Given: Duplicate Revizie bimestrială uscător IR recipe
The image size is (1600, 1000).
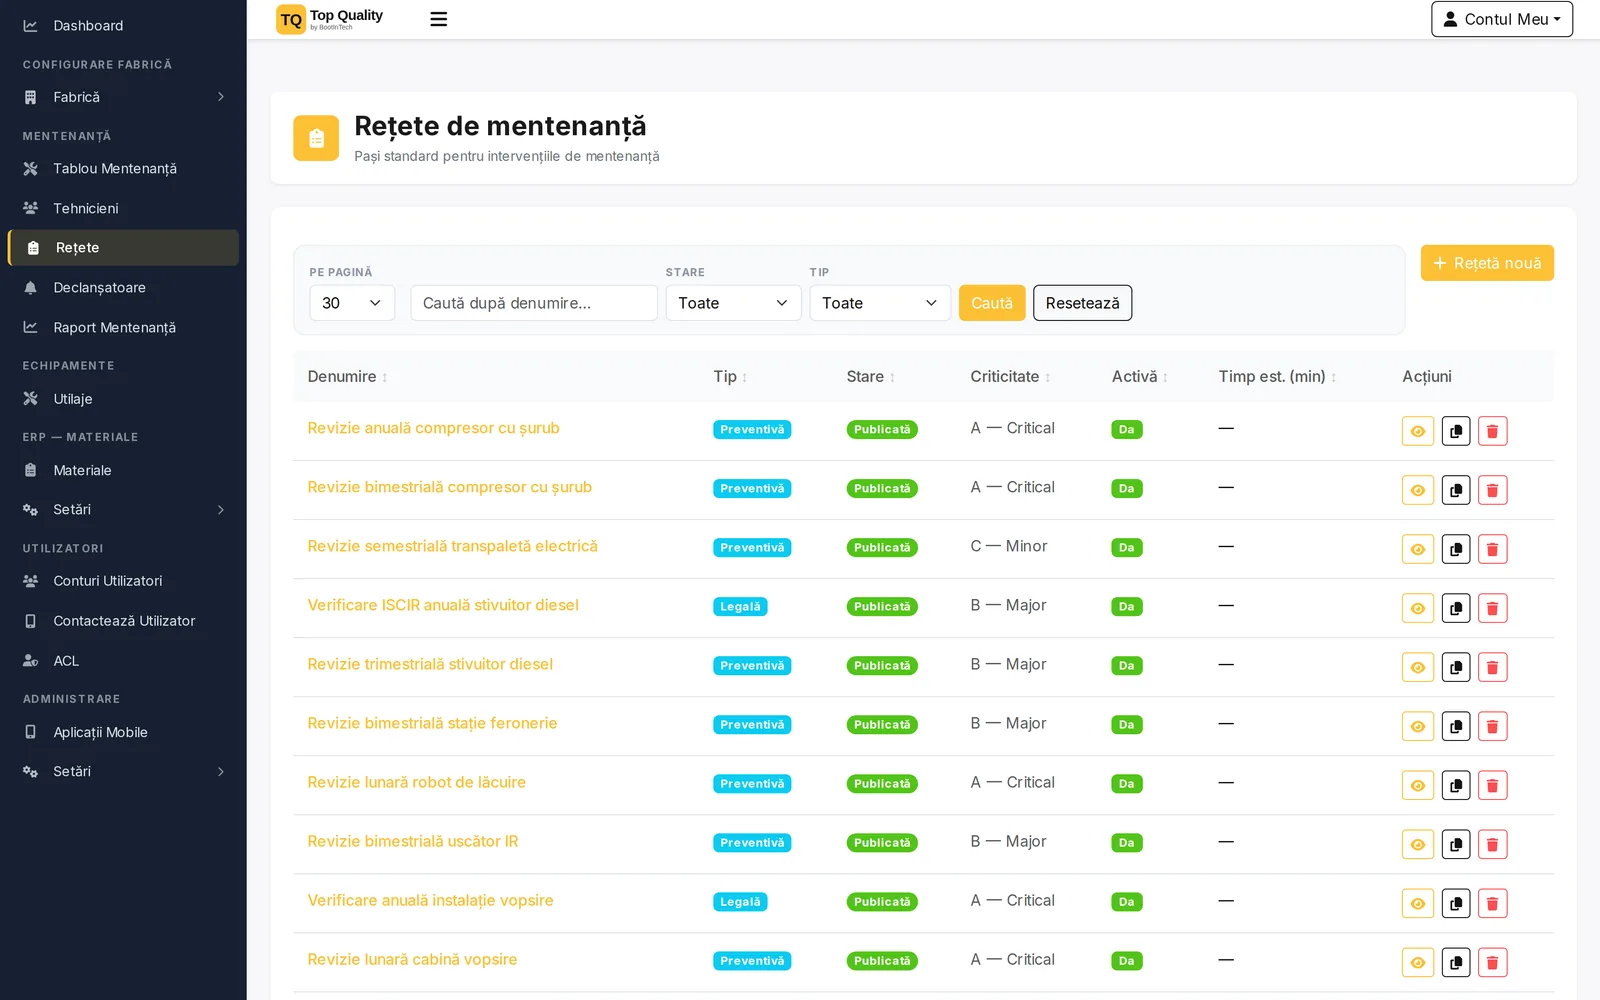Looking at the screenshot, I should click(1456, 844).
